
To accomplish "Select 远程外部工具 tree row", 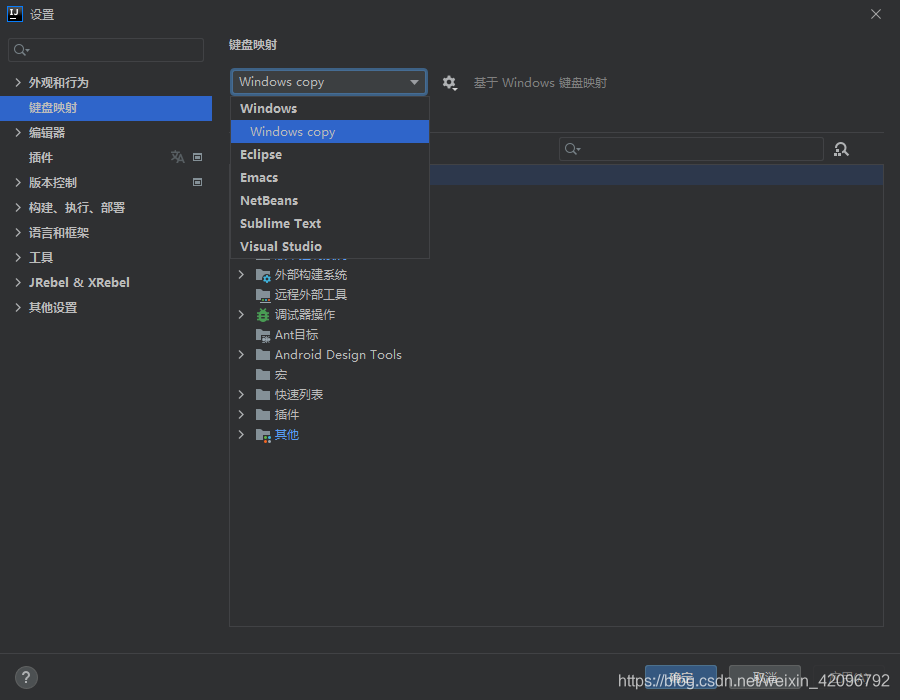I will (556, 295).
